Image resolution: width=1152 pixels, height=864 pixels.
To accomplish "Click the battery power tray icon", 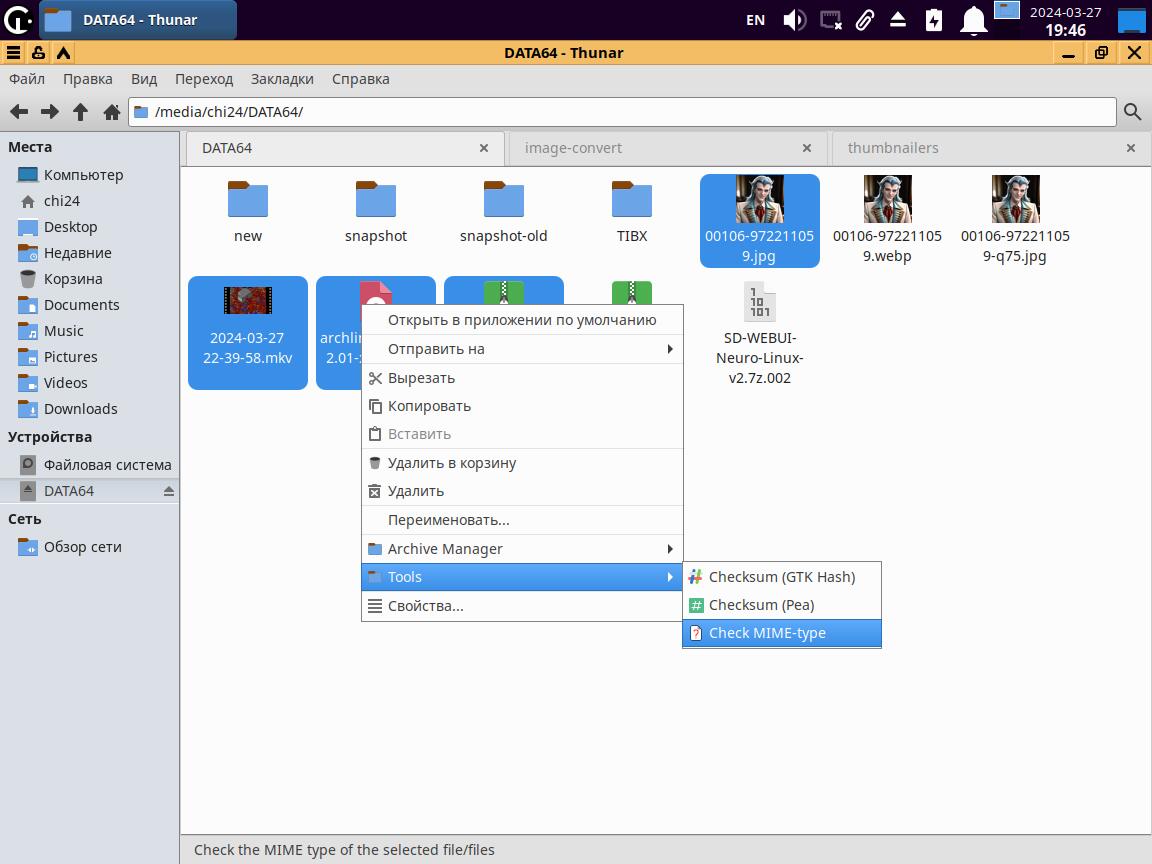I will pyautogui.click(x=934, y=20).
